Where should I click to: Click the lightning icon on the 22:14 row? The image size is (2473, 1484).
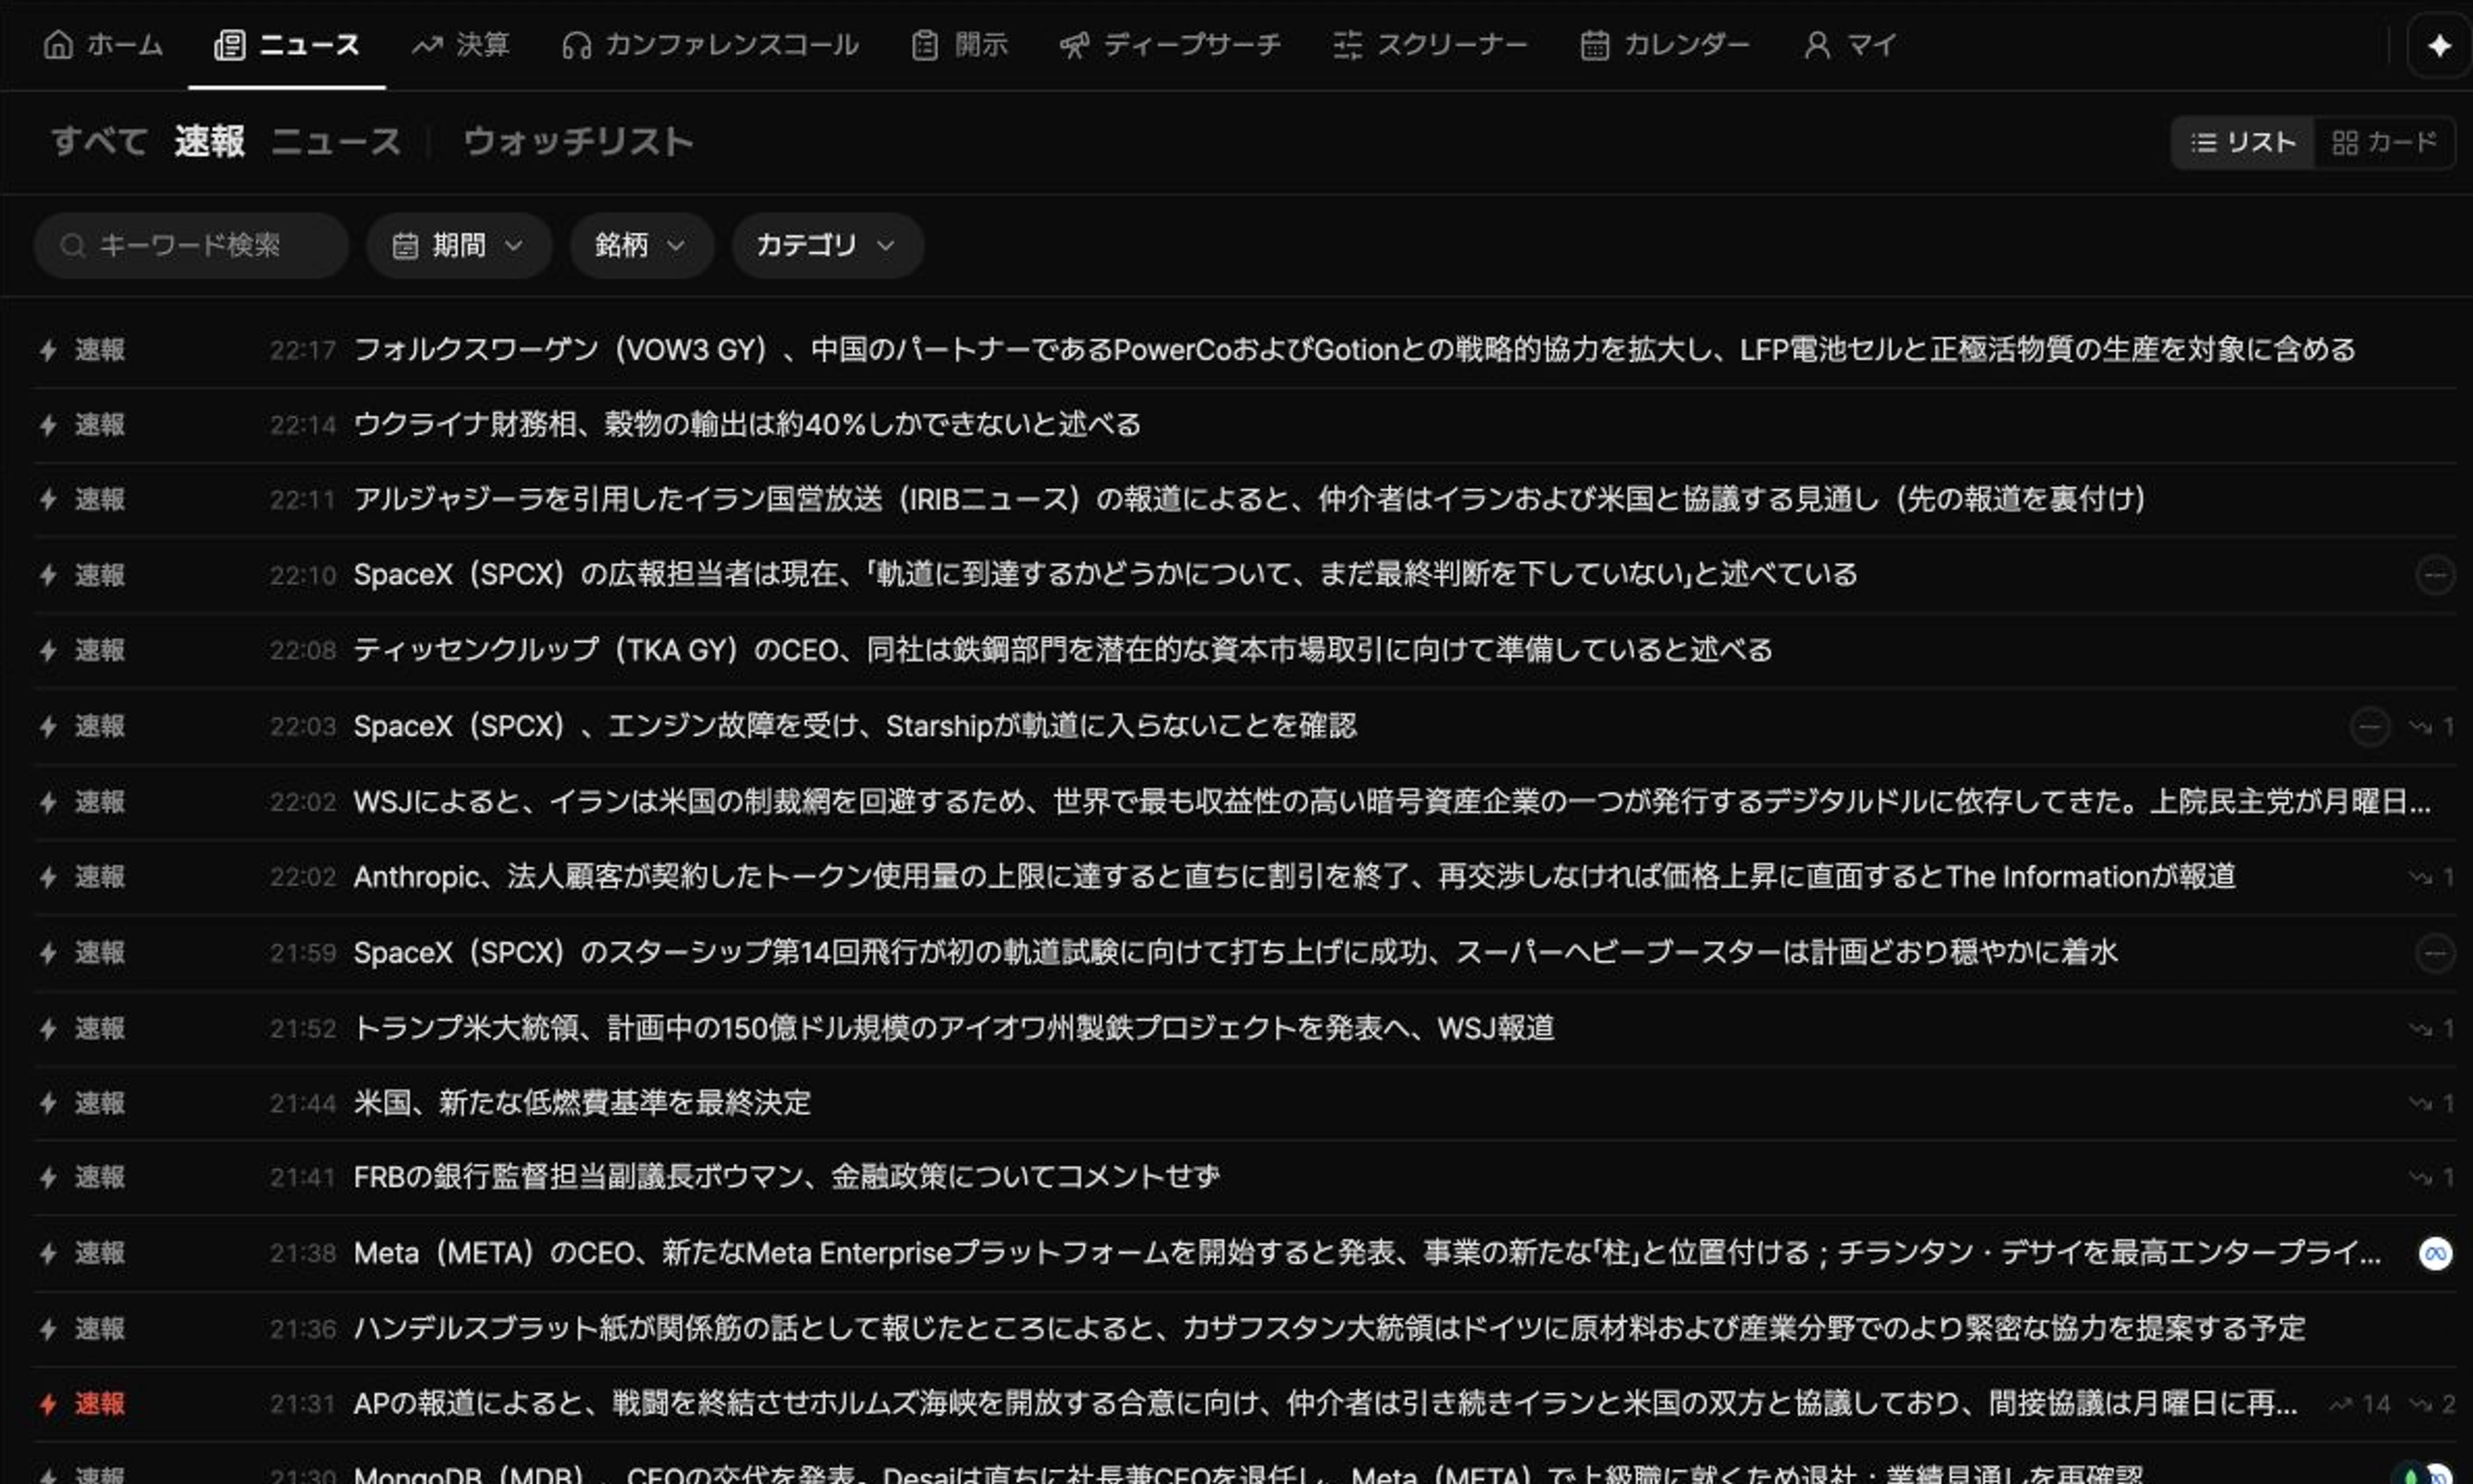pyautogui.click(x=47, y=425)
